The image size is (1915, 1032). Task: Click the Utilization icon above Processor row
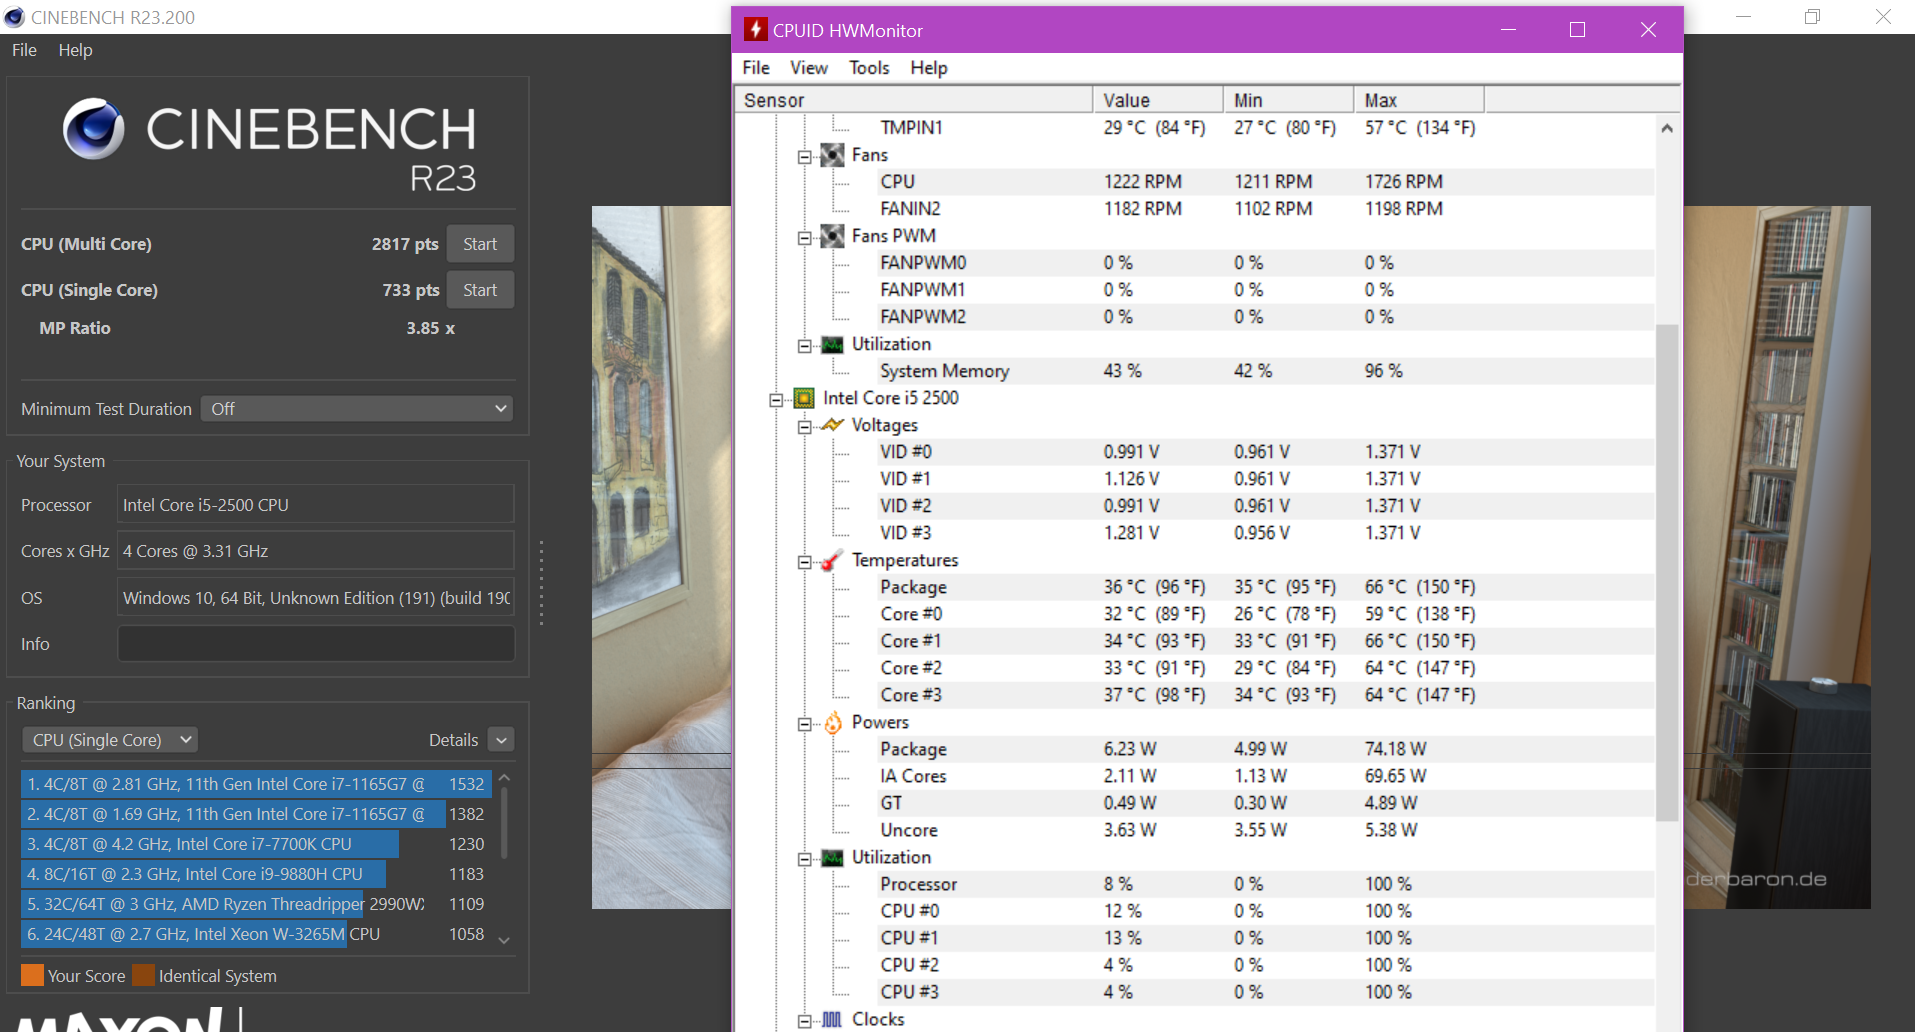pyautogui.click(x=832, y=858)
